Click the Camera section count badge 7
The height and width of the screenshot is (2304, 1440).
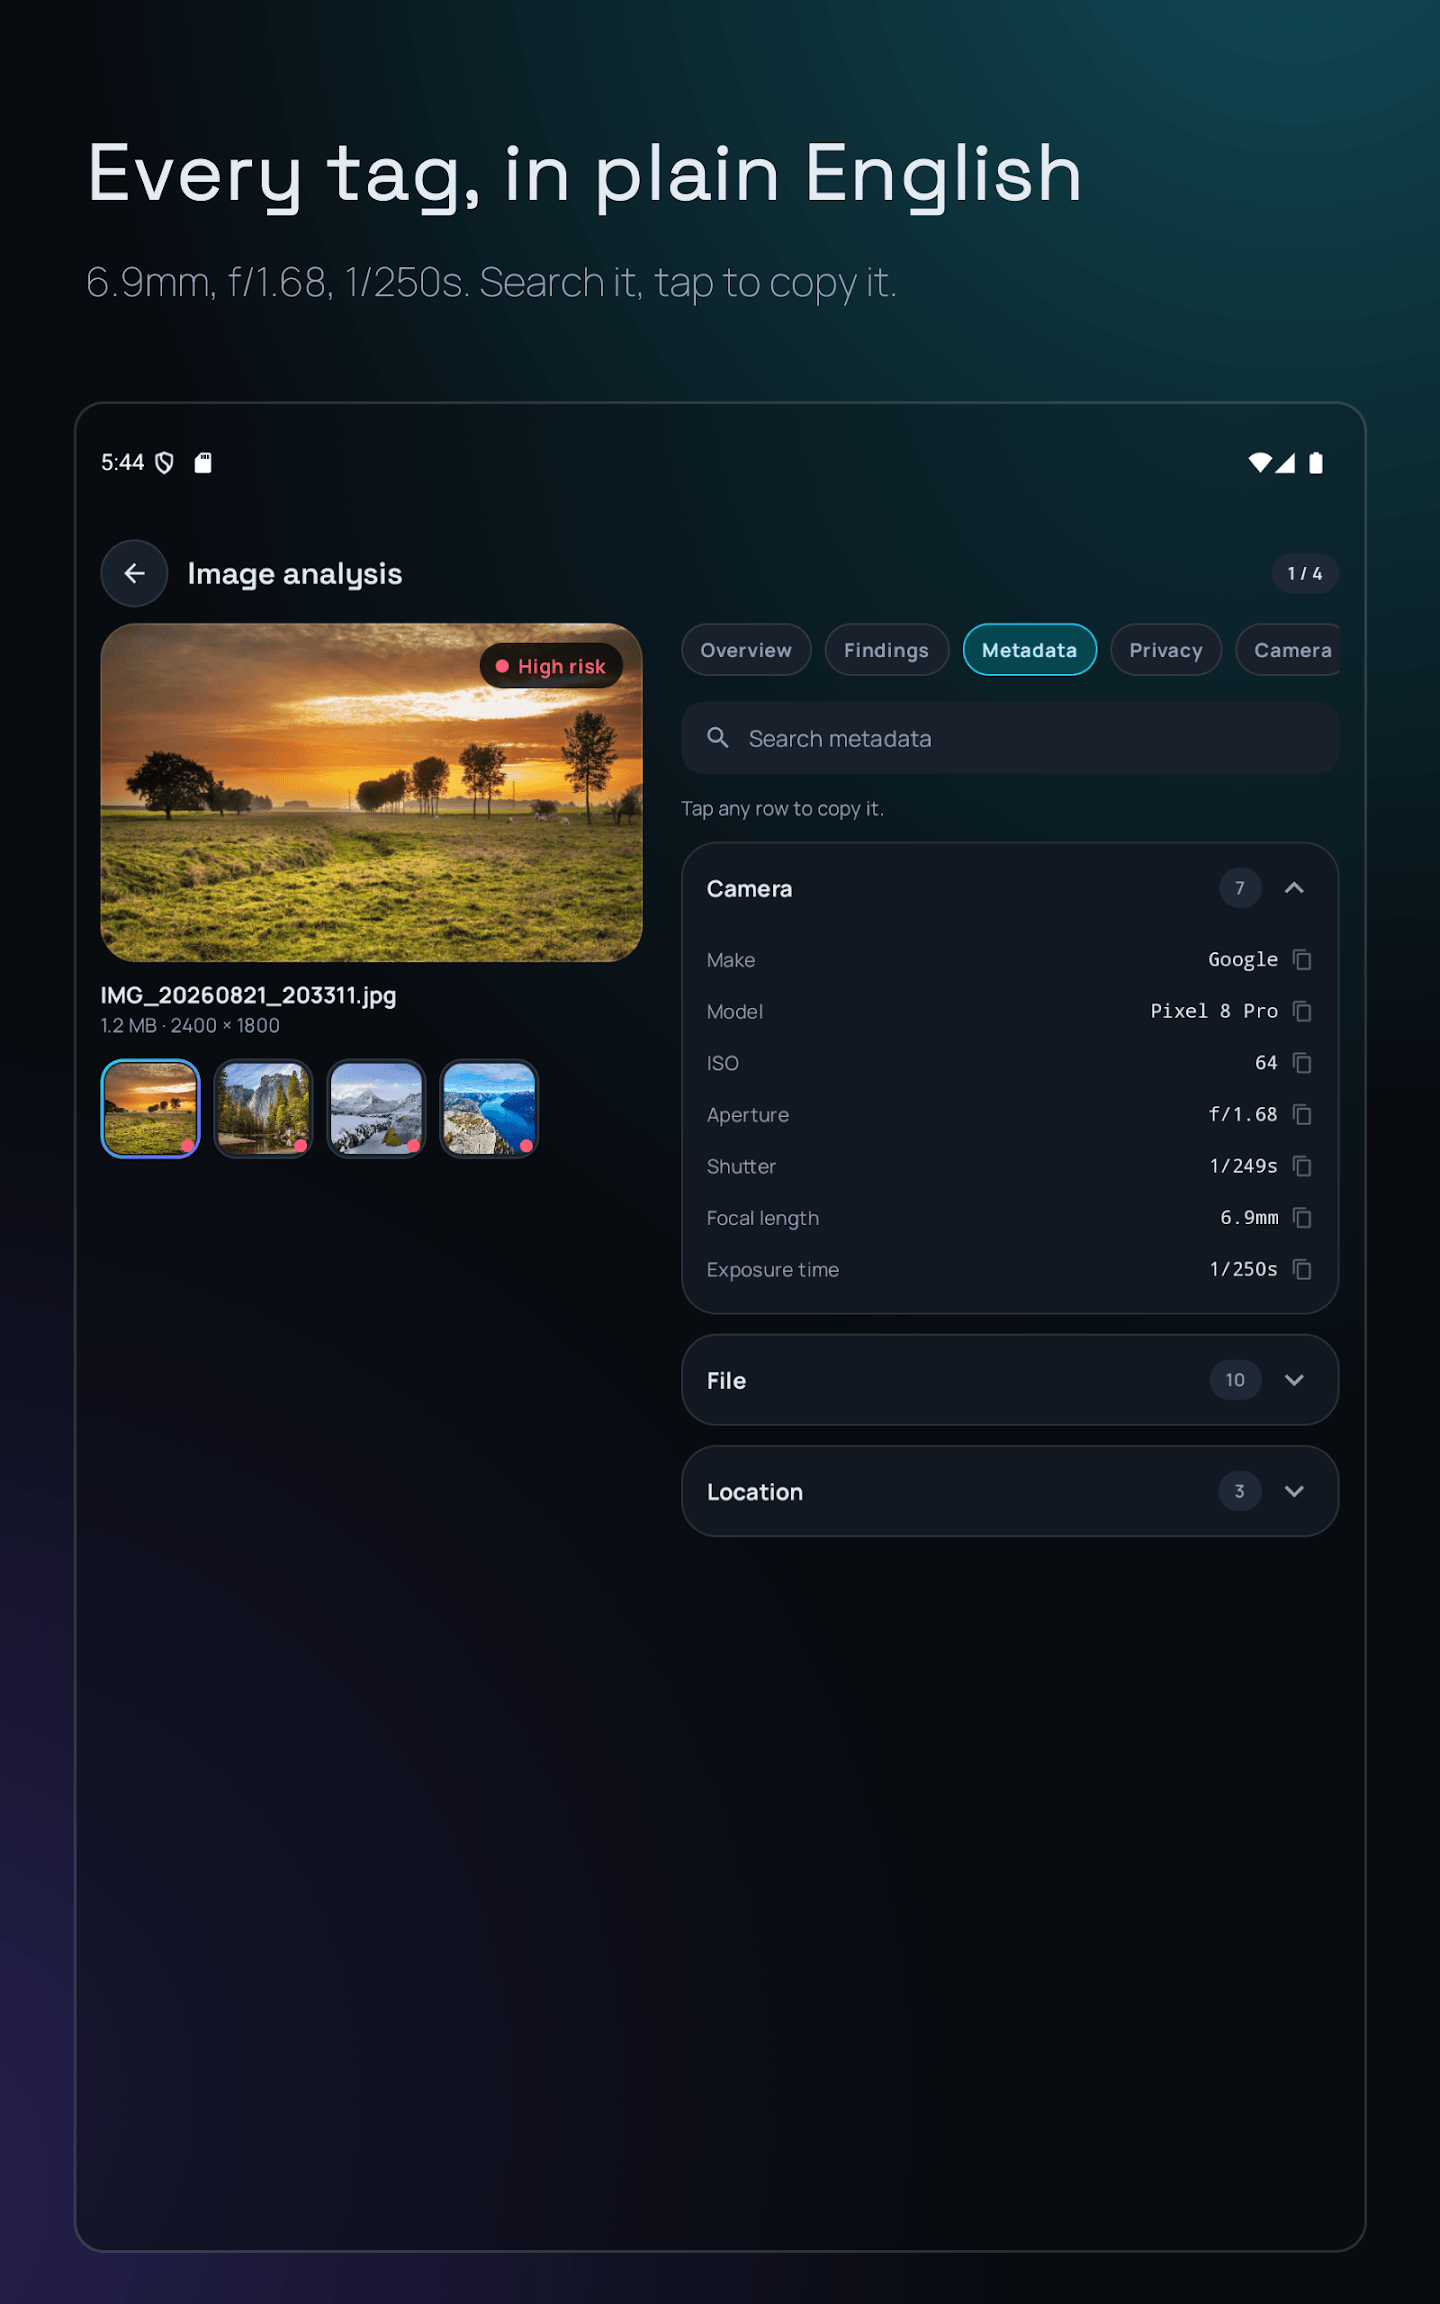pos(1240,888)
